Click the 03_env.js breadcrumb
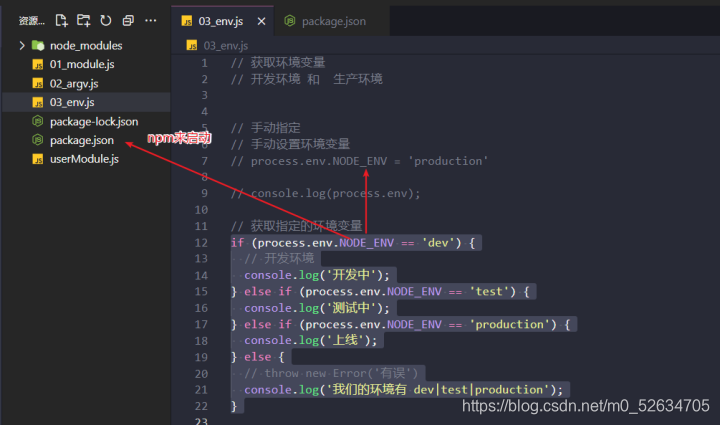Image resolution: width=720 pixels, height=425 pixels. 225,45
